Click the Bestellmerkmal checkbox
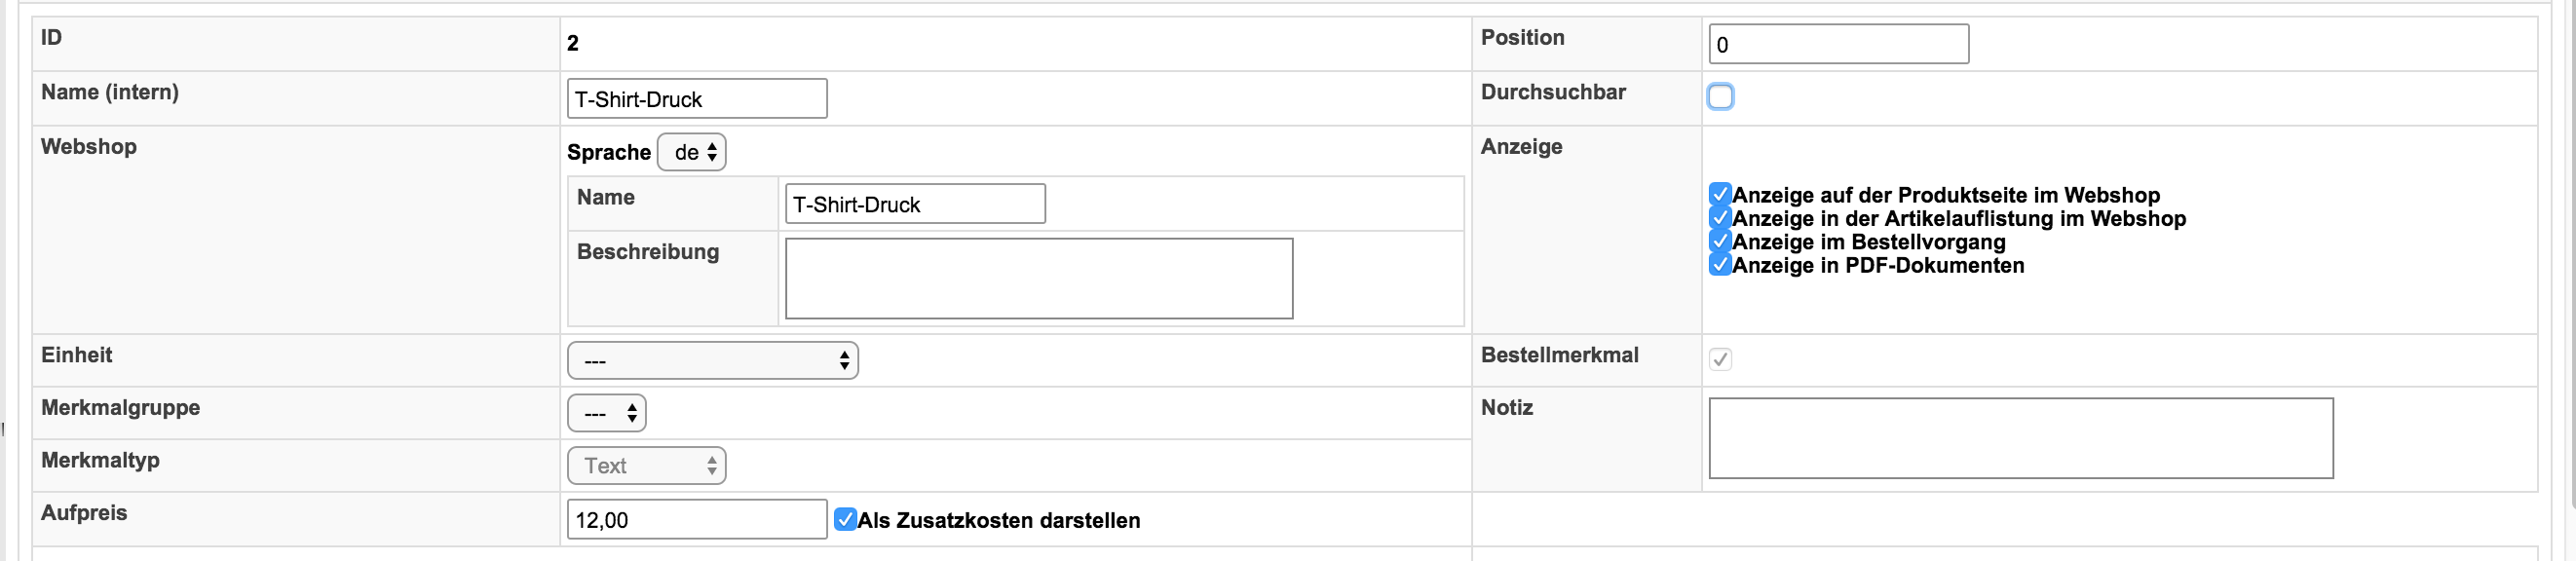The width and height of the screenshot is (2576, 561). pos(1720,359)
